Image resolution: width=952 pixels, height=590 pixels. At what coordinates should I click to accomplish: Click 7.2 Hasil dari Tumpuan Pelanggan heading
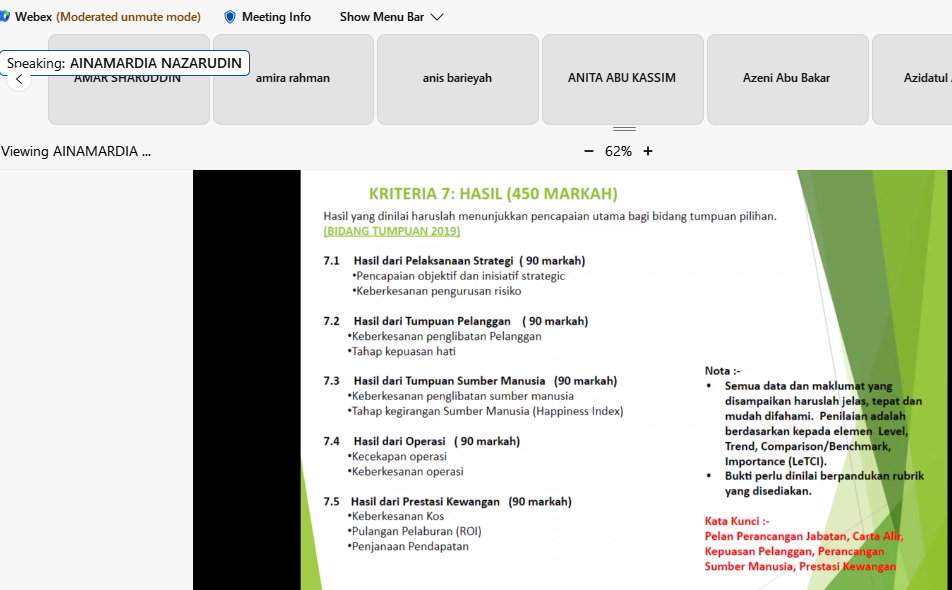tap(456, 321)
